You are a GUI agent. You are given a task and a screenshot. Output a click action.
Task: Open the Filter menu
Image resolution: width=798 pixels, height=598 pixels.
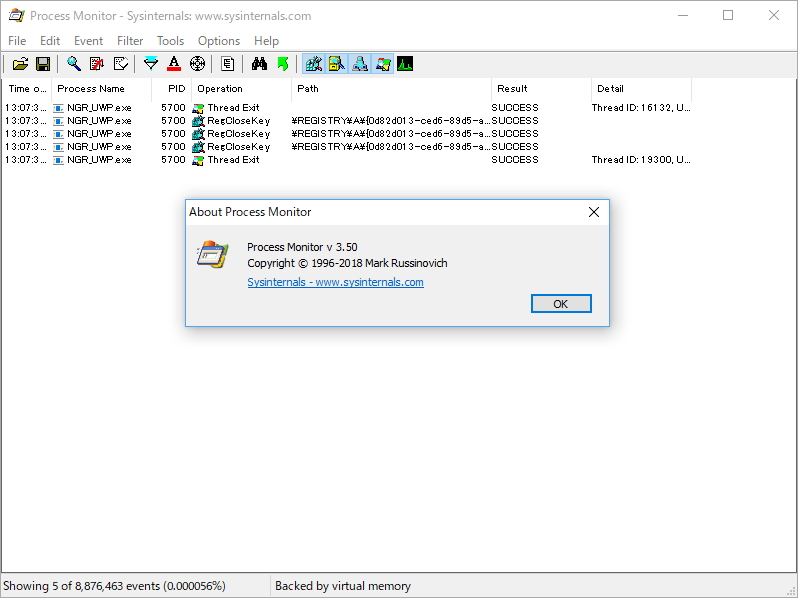tap(130, 41)
